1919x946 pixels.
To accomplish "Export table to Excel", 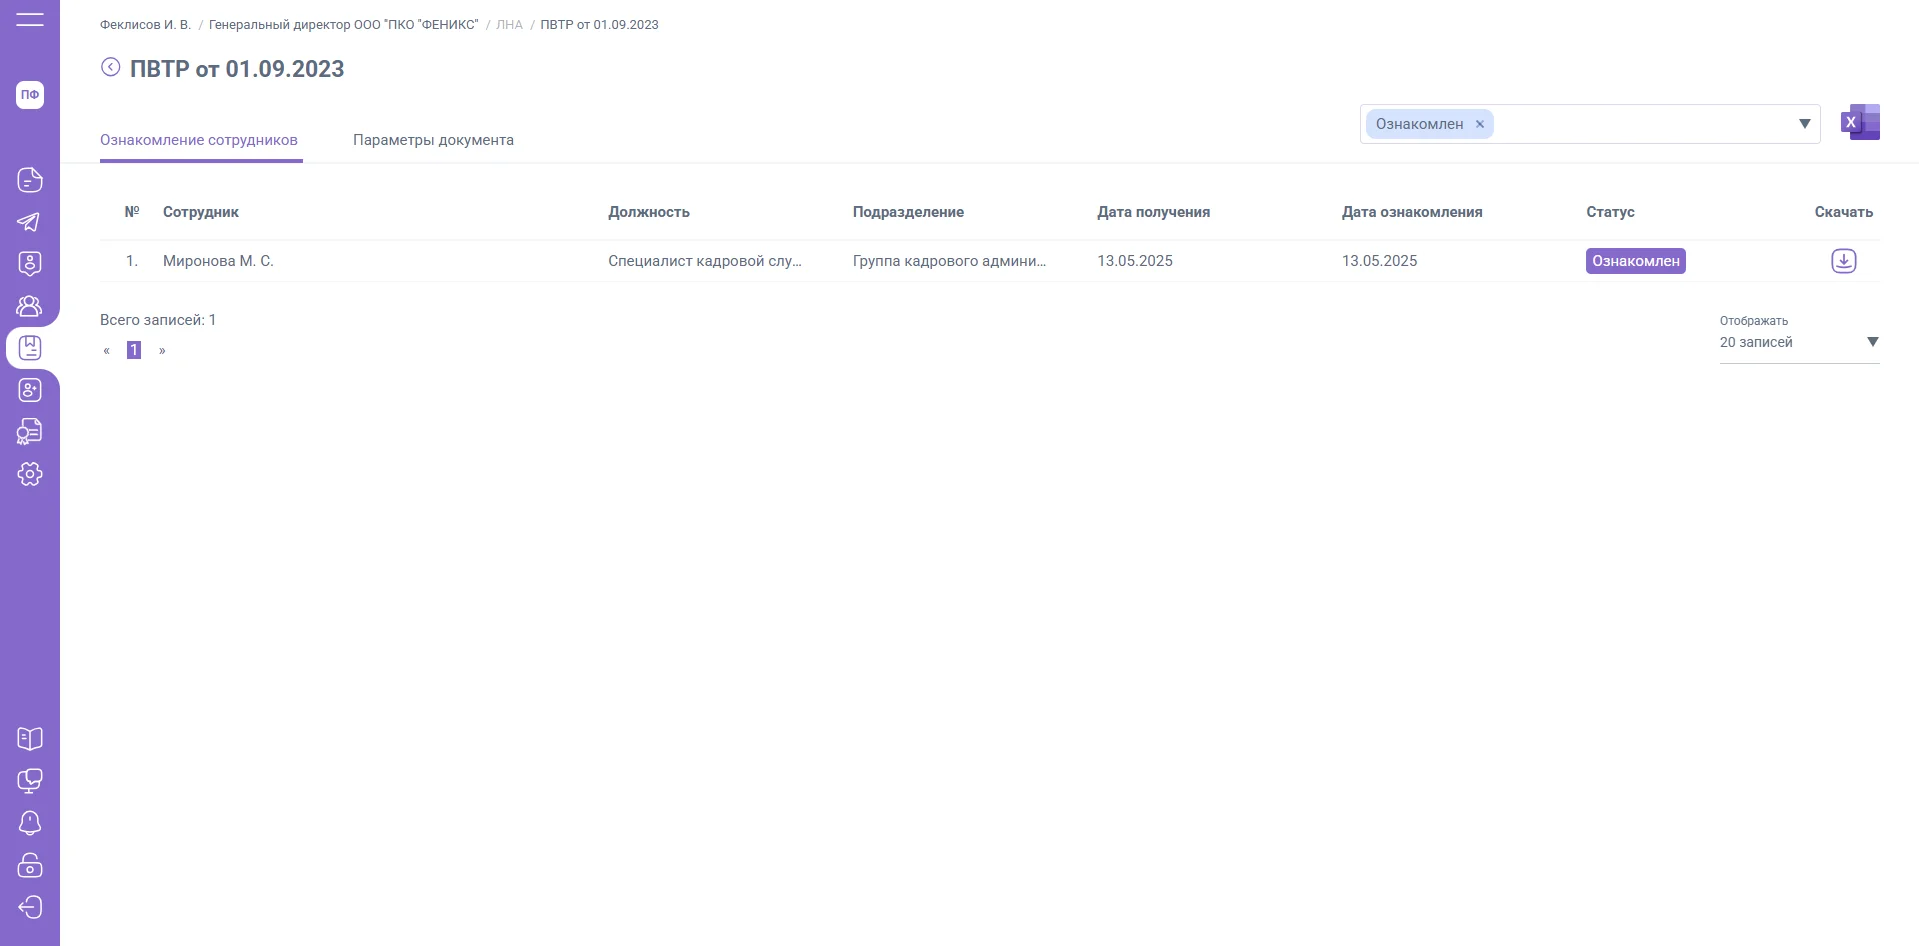I will (x=1860, y=123).
